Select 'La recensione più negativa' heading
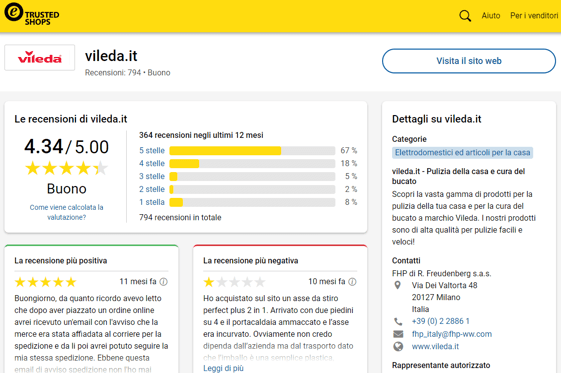 tap(250, 261)
